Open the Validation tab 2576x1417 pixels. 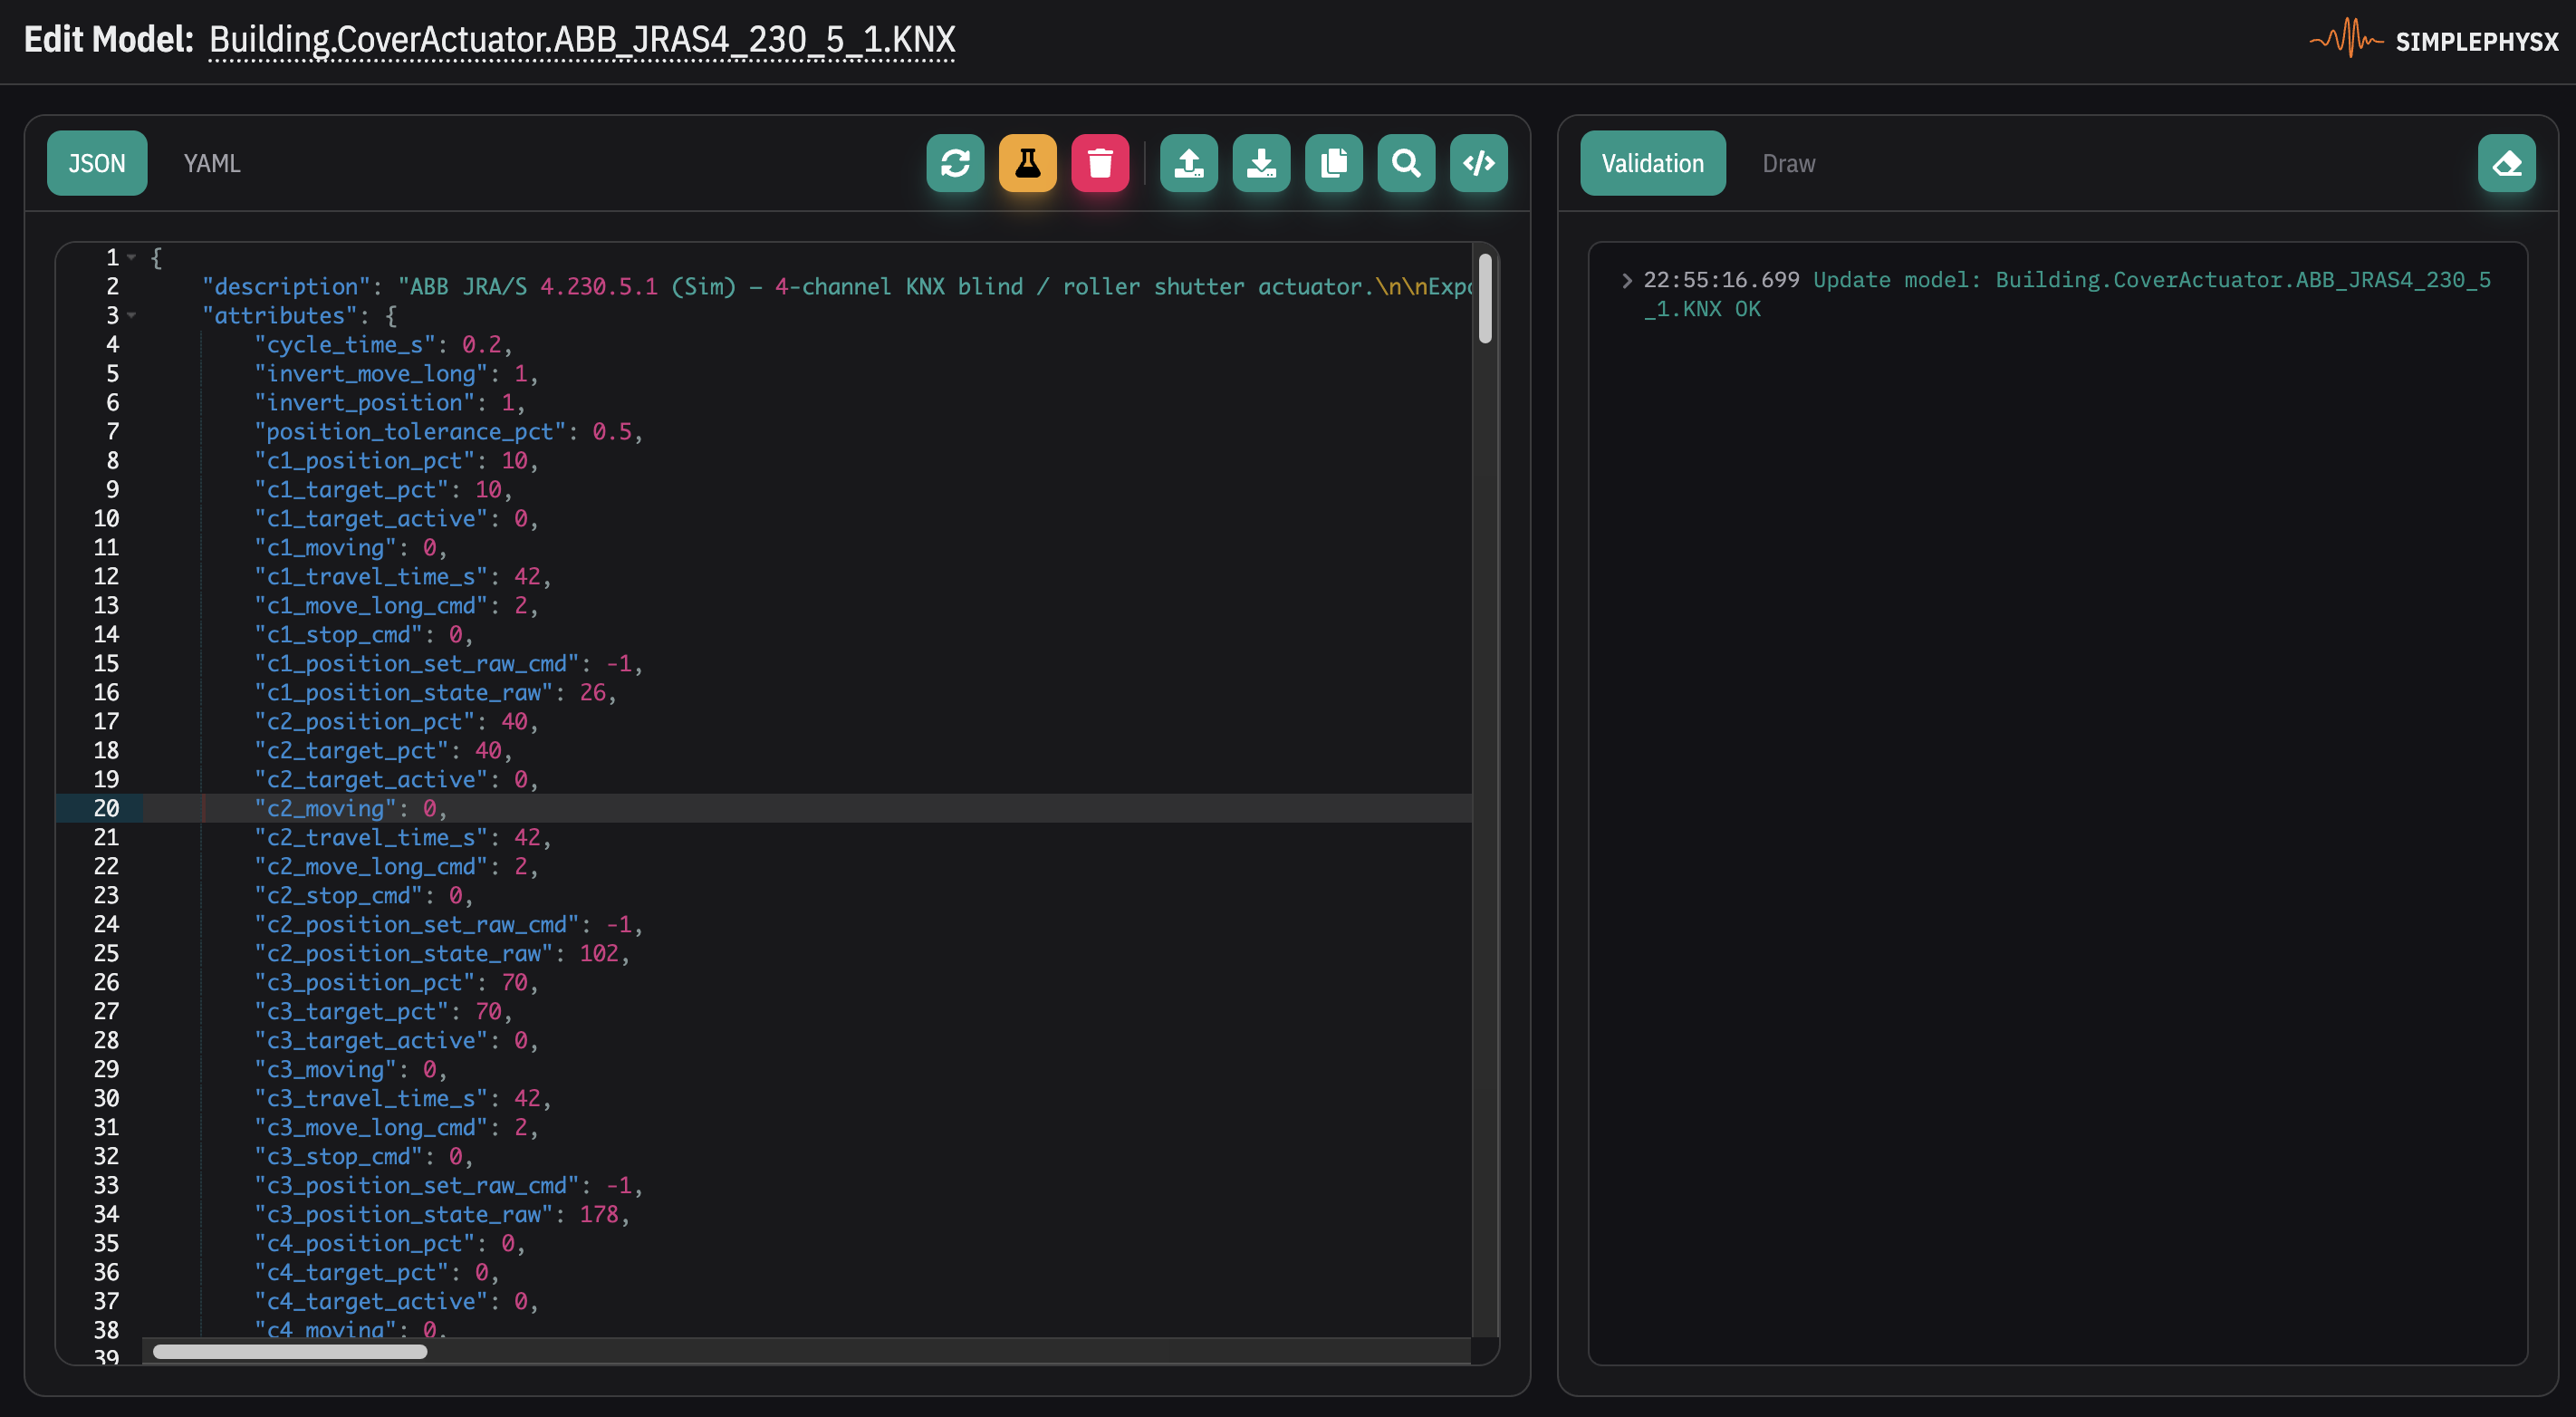point(1652,163)
